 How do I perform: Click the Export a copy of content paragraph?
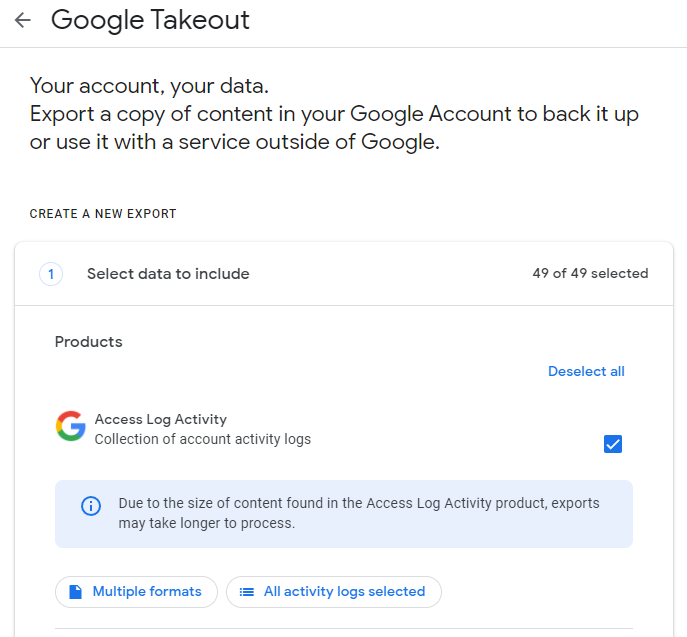[x=334, y=128]
